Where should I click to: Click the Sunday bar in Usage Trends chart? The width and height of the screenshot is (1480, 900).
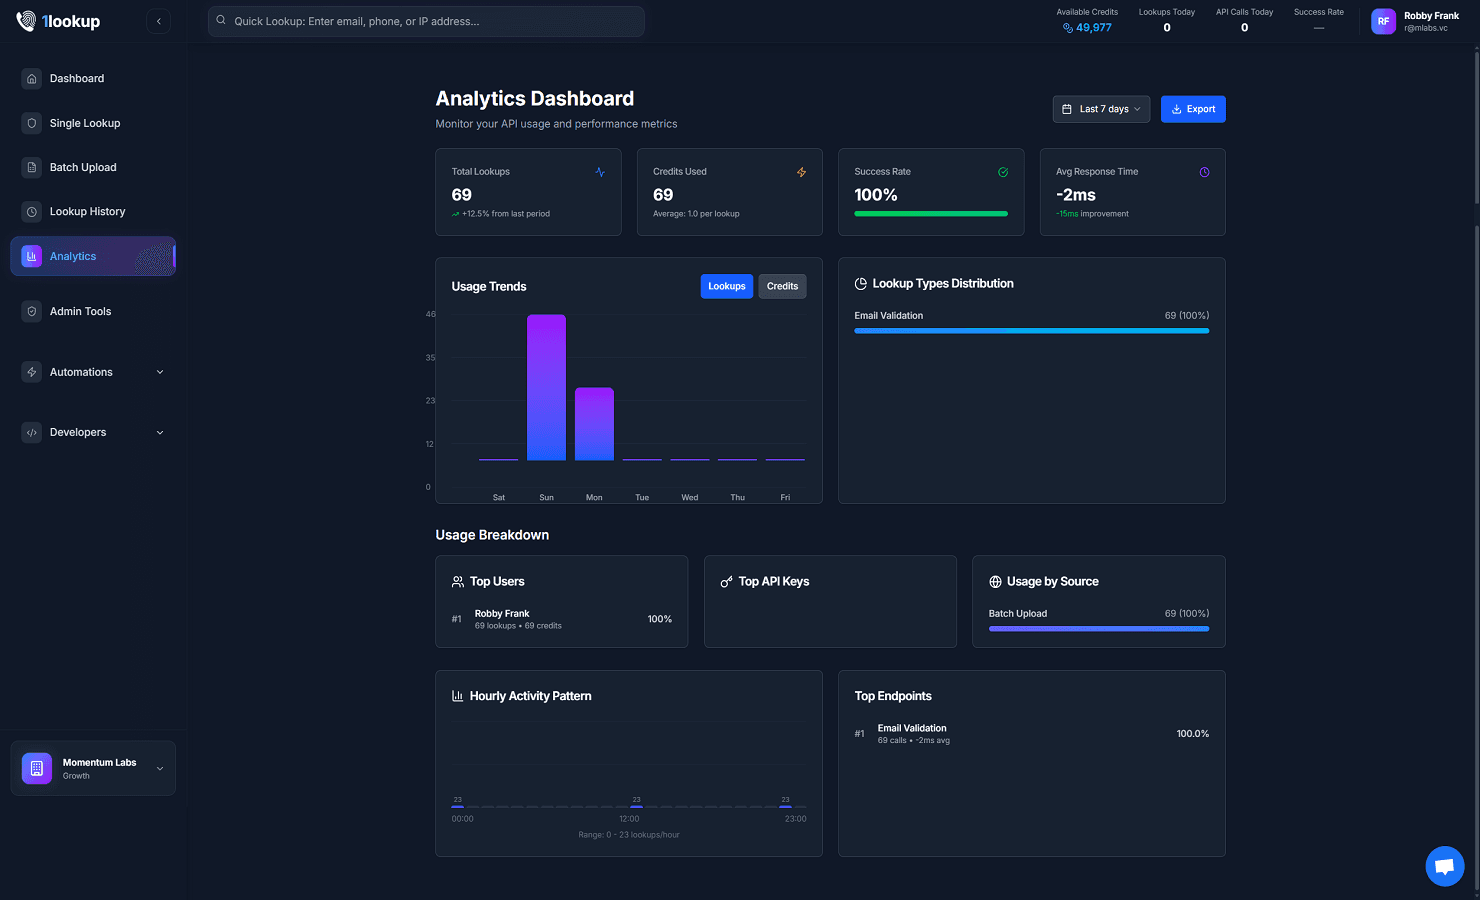[546, 388]
